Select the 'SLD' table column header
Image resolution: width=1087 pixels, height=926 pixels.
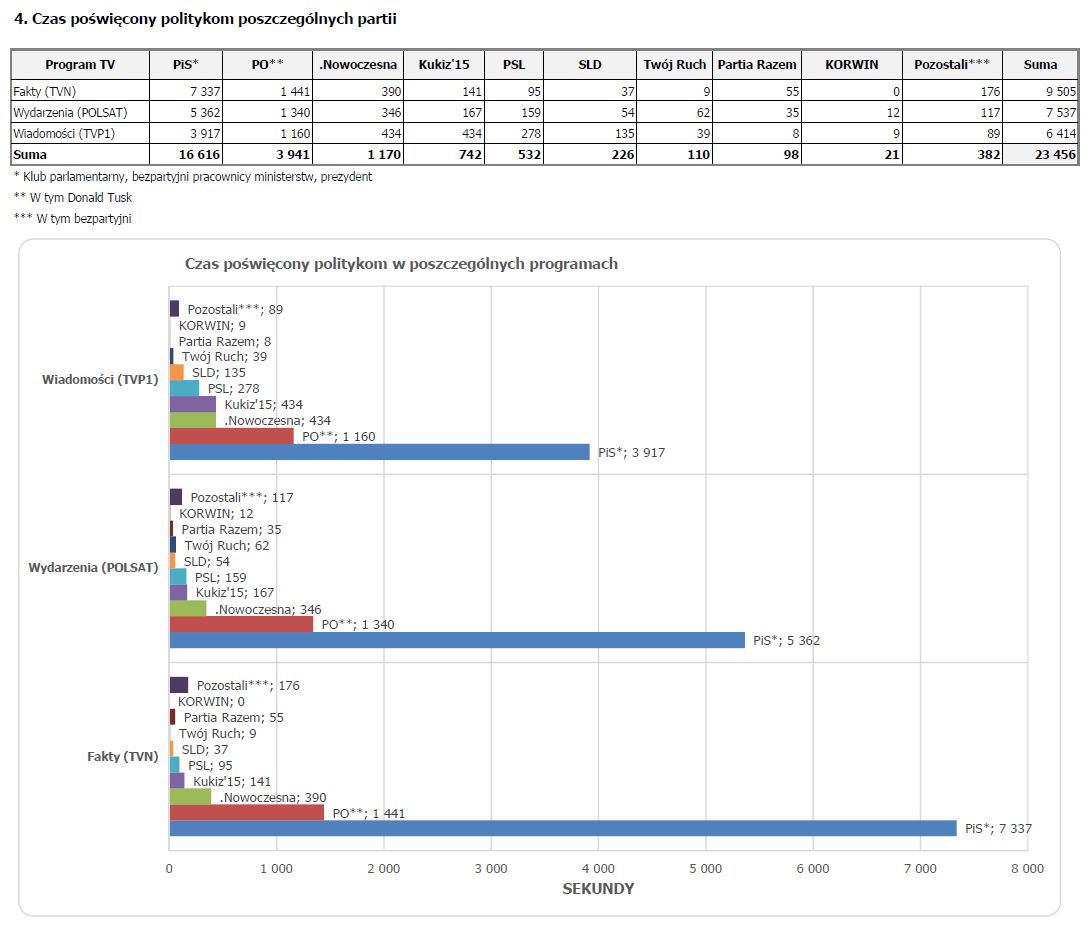(x=590, y=64)
